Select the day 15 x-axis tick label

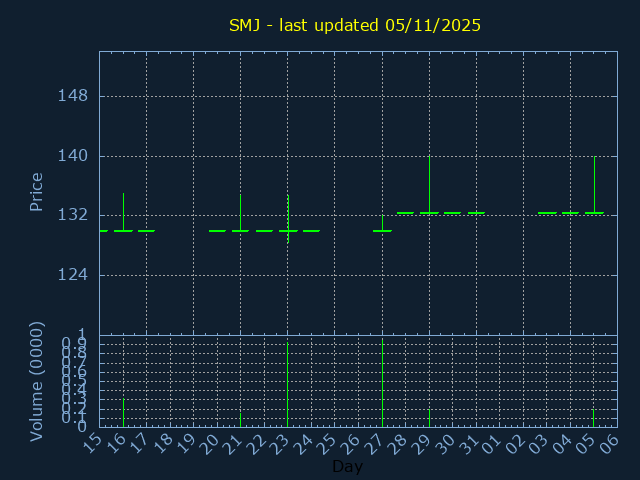pyautogui.click(x=92, y=442)
